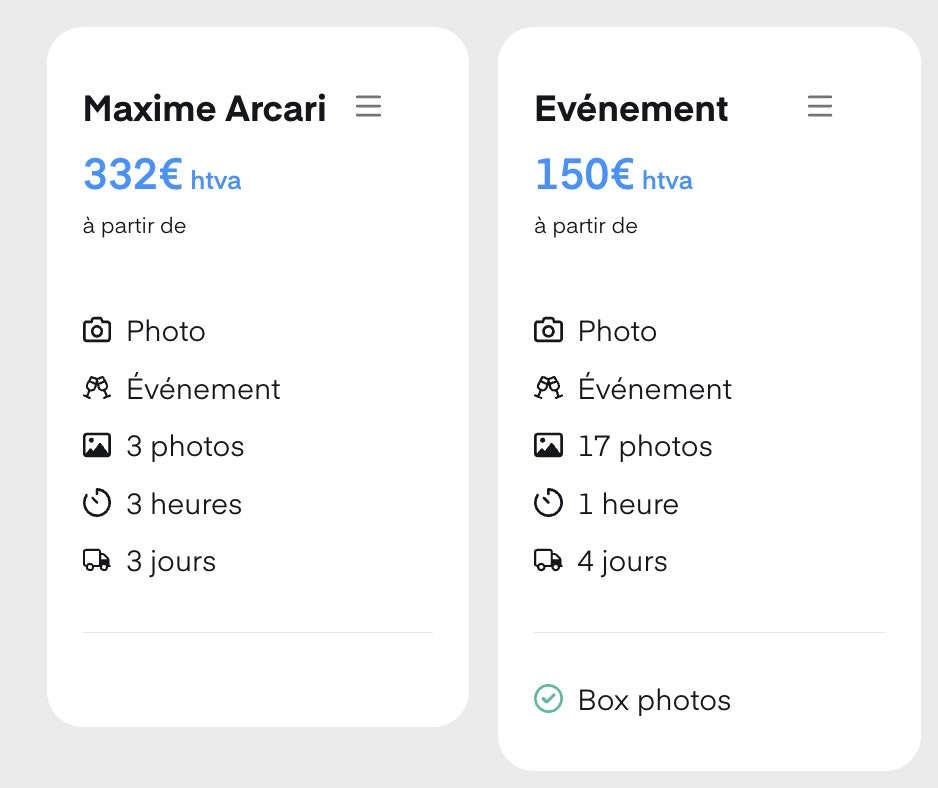Open the hamburger menu on Evénement card
This screenshot has height=788, width=938.
pos(820,106)
